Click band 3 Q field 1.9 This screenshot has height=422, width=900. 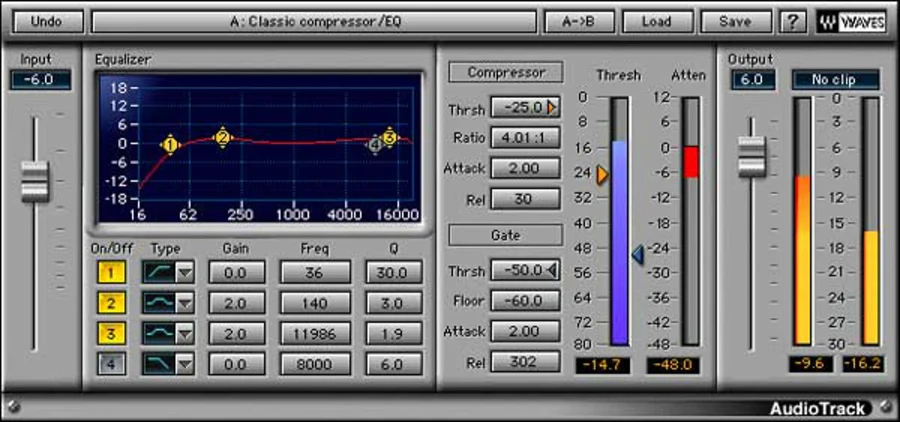click(393, 333)
